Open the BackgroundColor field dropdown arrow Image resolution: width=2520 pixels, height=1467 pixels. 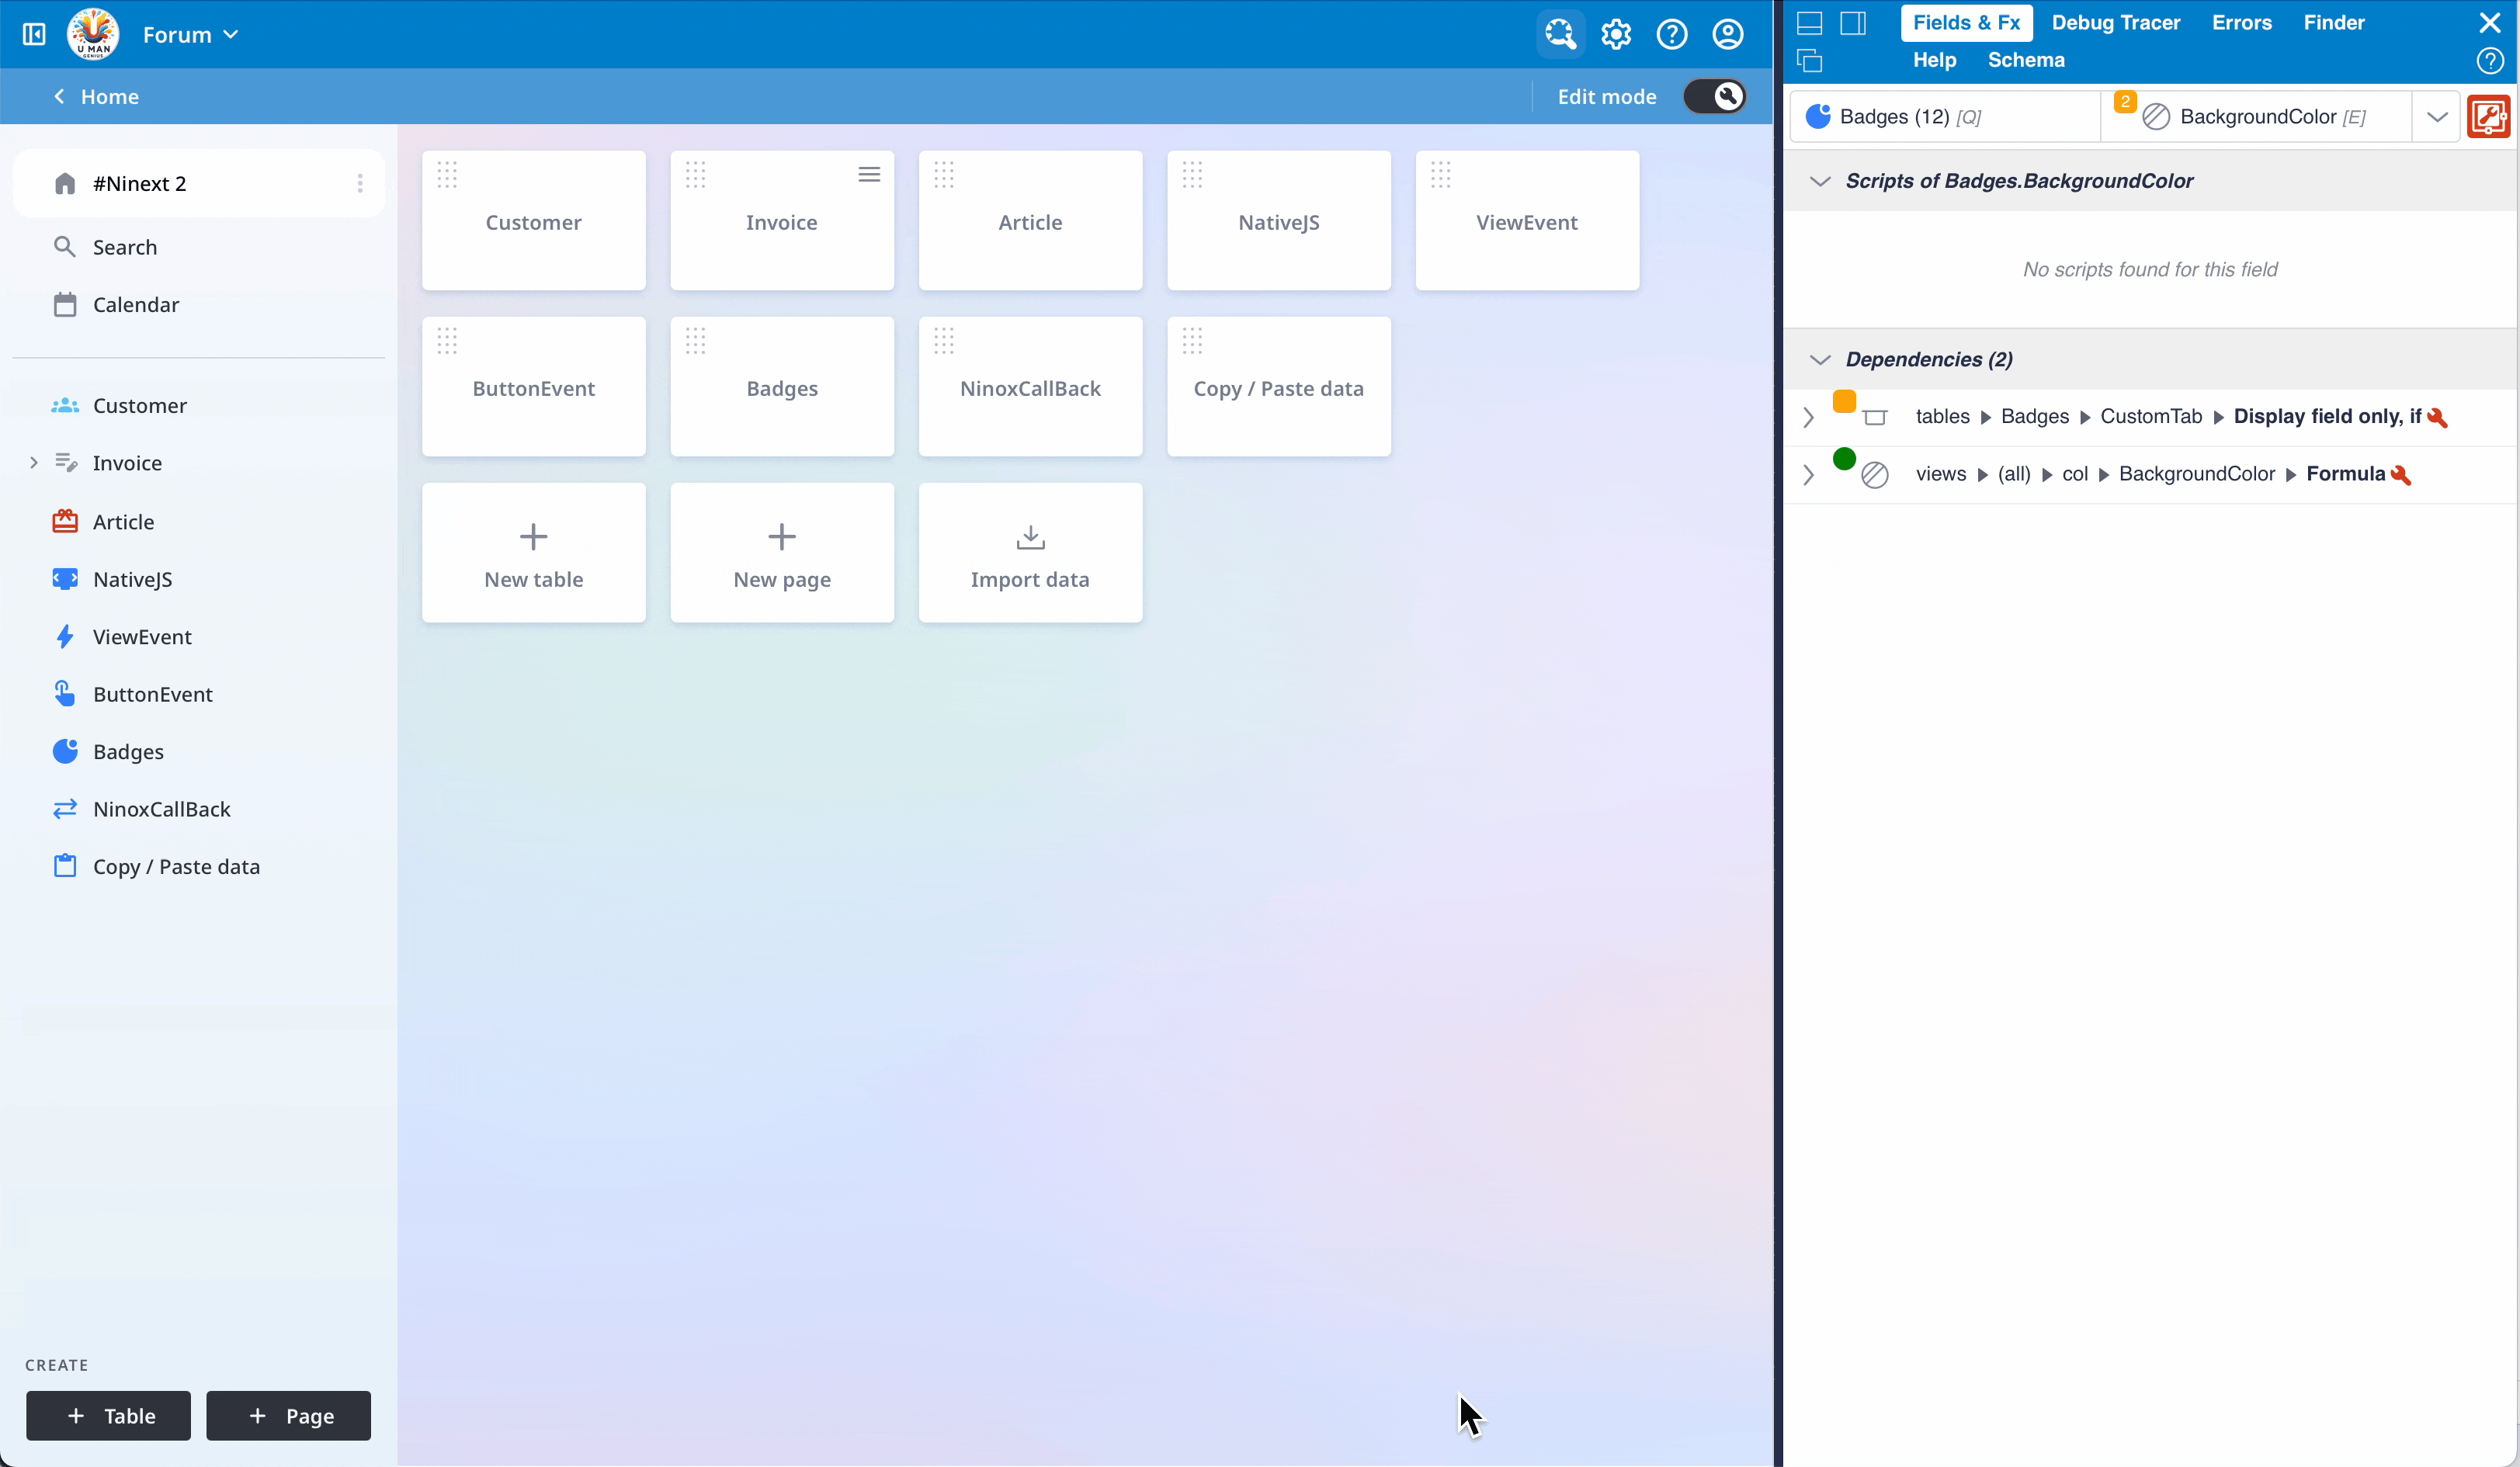2437,117
